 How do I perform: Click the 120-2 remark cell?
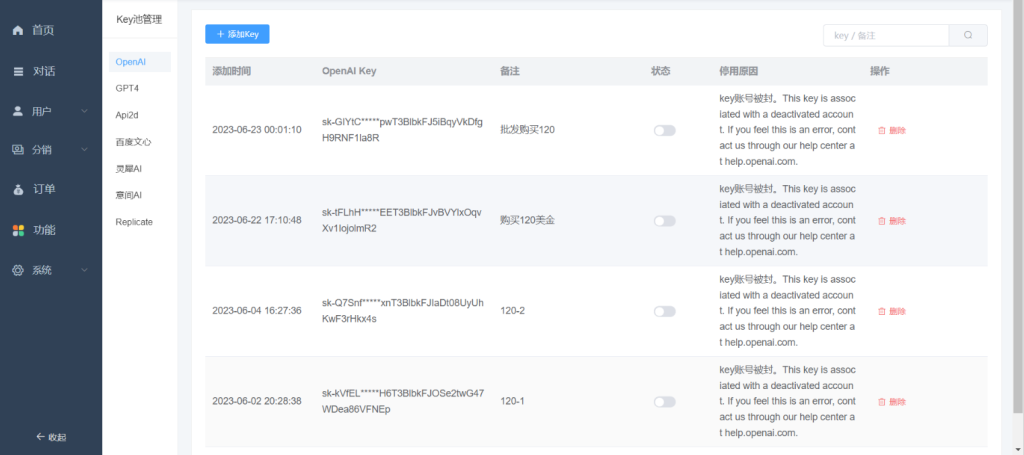point(512,311)
